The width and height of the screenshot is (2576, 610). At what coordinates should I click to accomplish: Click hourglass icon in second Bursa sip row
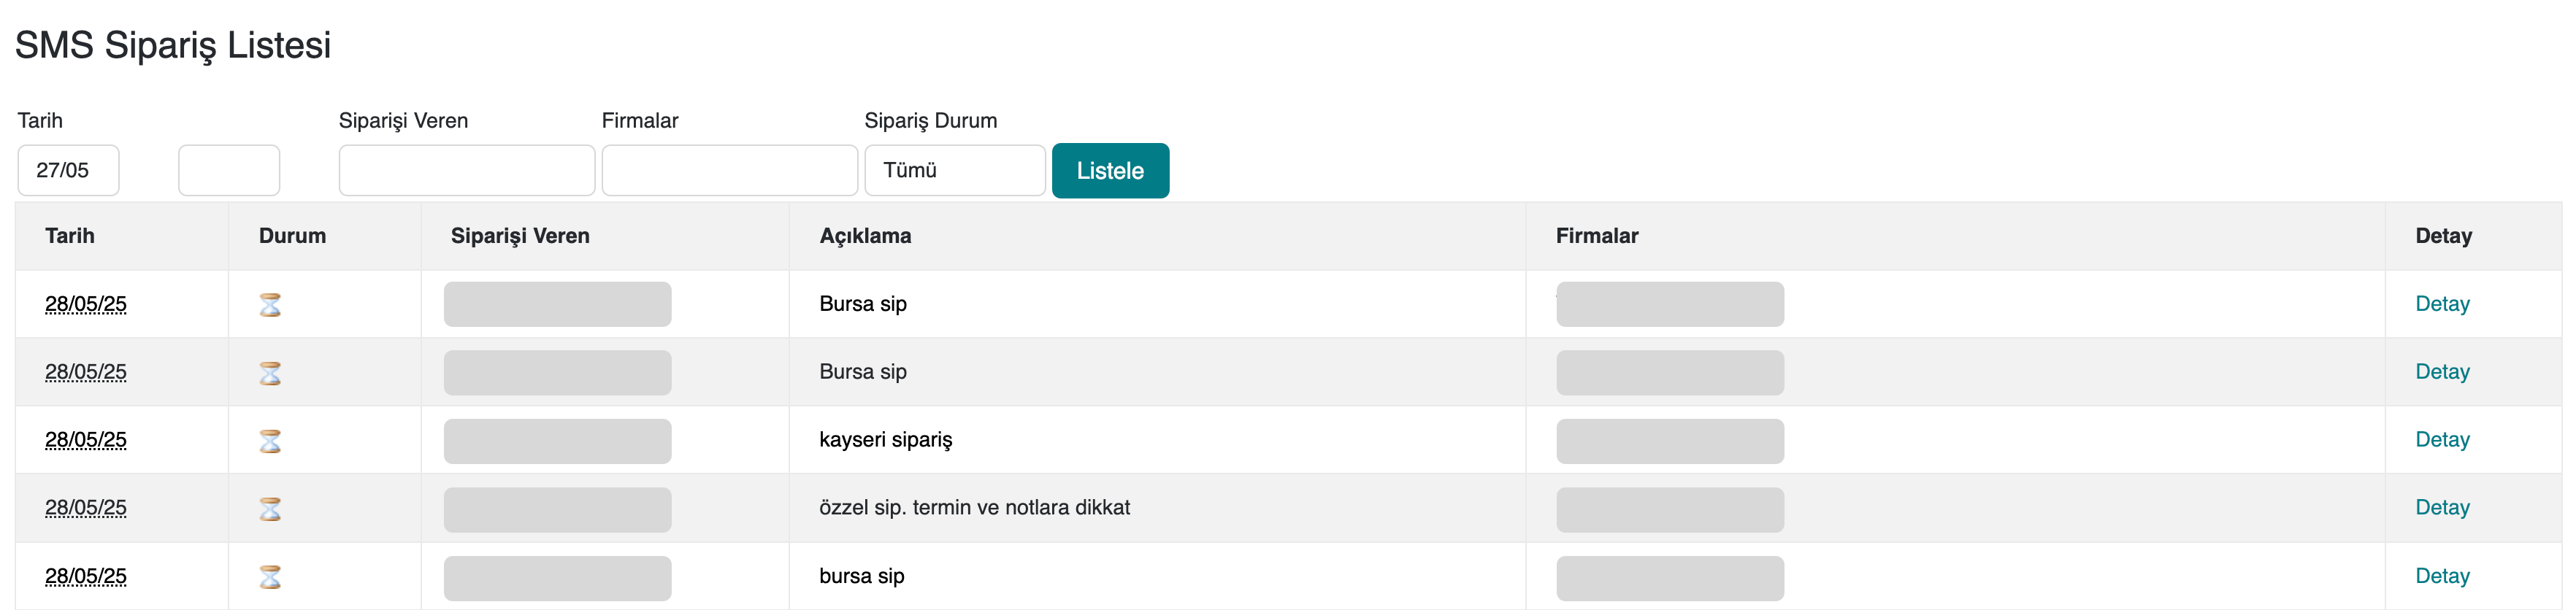click(270, 373)
